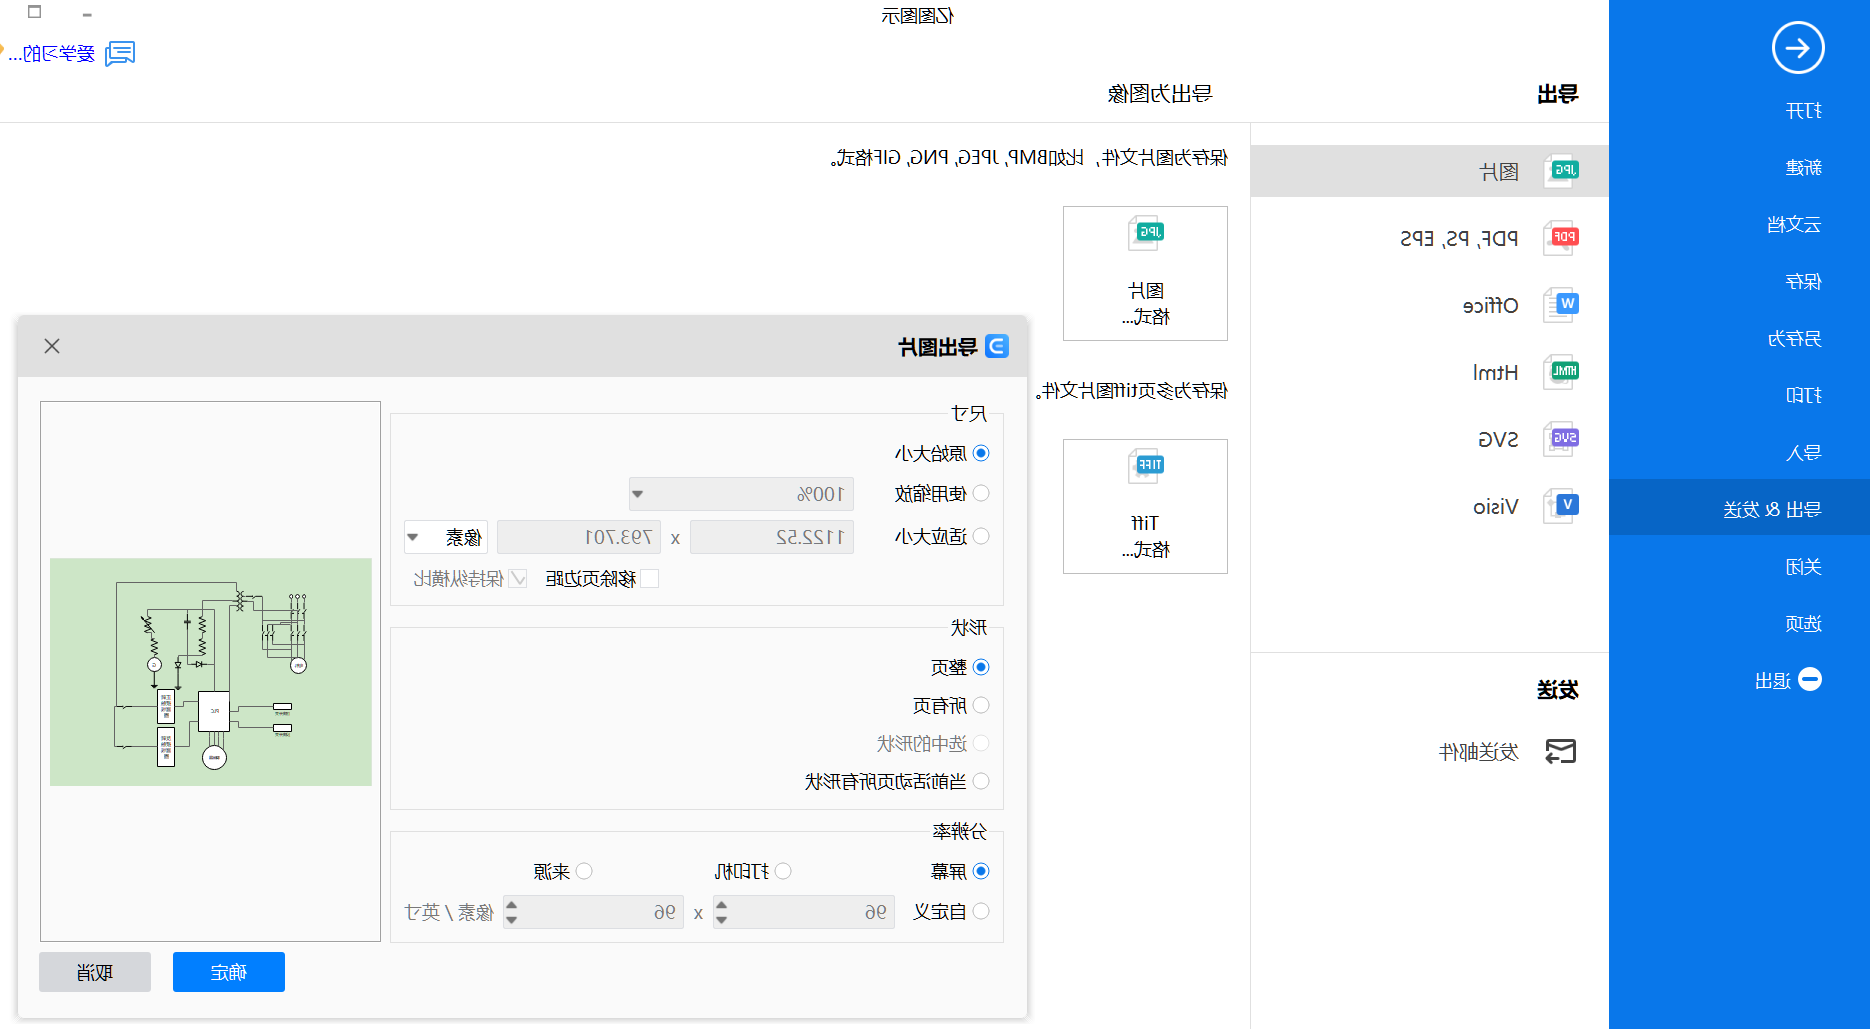This screenshot has width=1870, height=1029.
Task: Click the height field 793.701
Action: click(579, 537)
